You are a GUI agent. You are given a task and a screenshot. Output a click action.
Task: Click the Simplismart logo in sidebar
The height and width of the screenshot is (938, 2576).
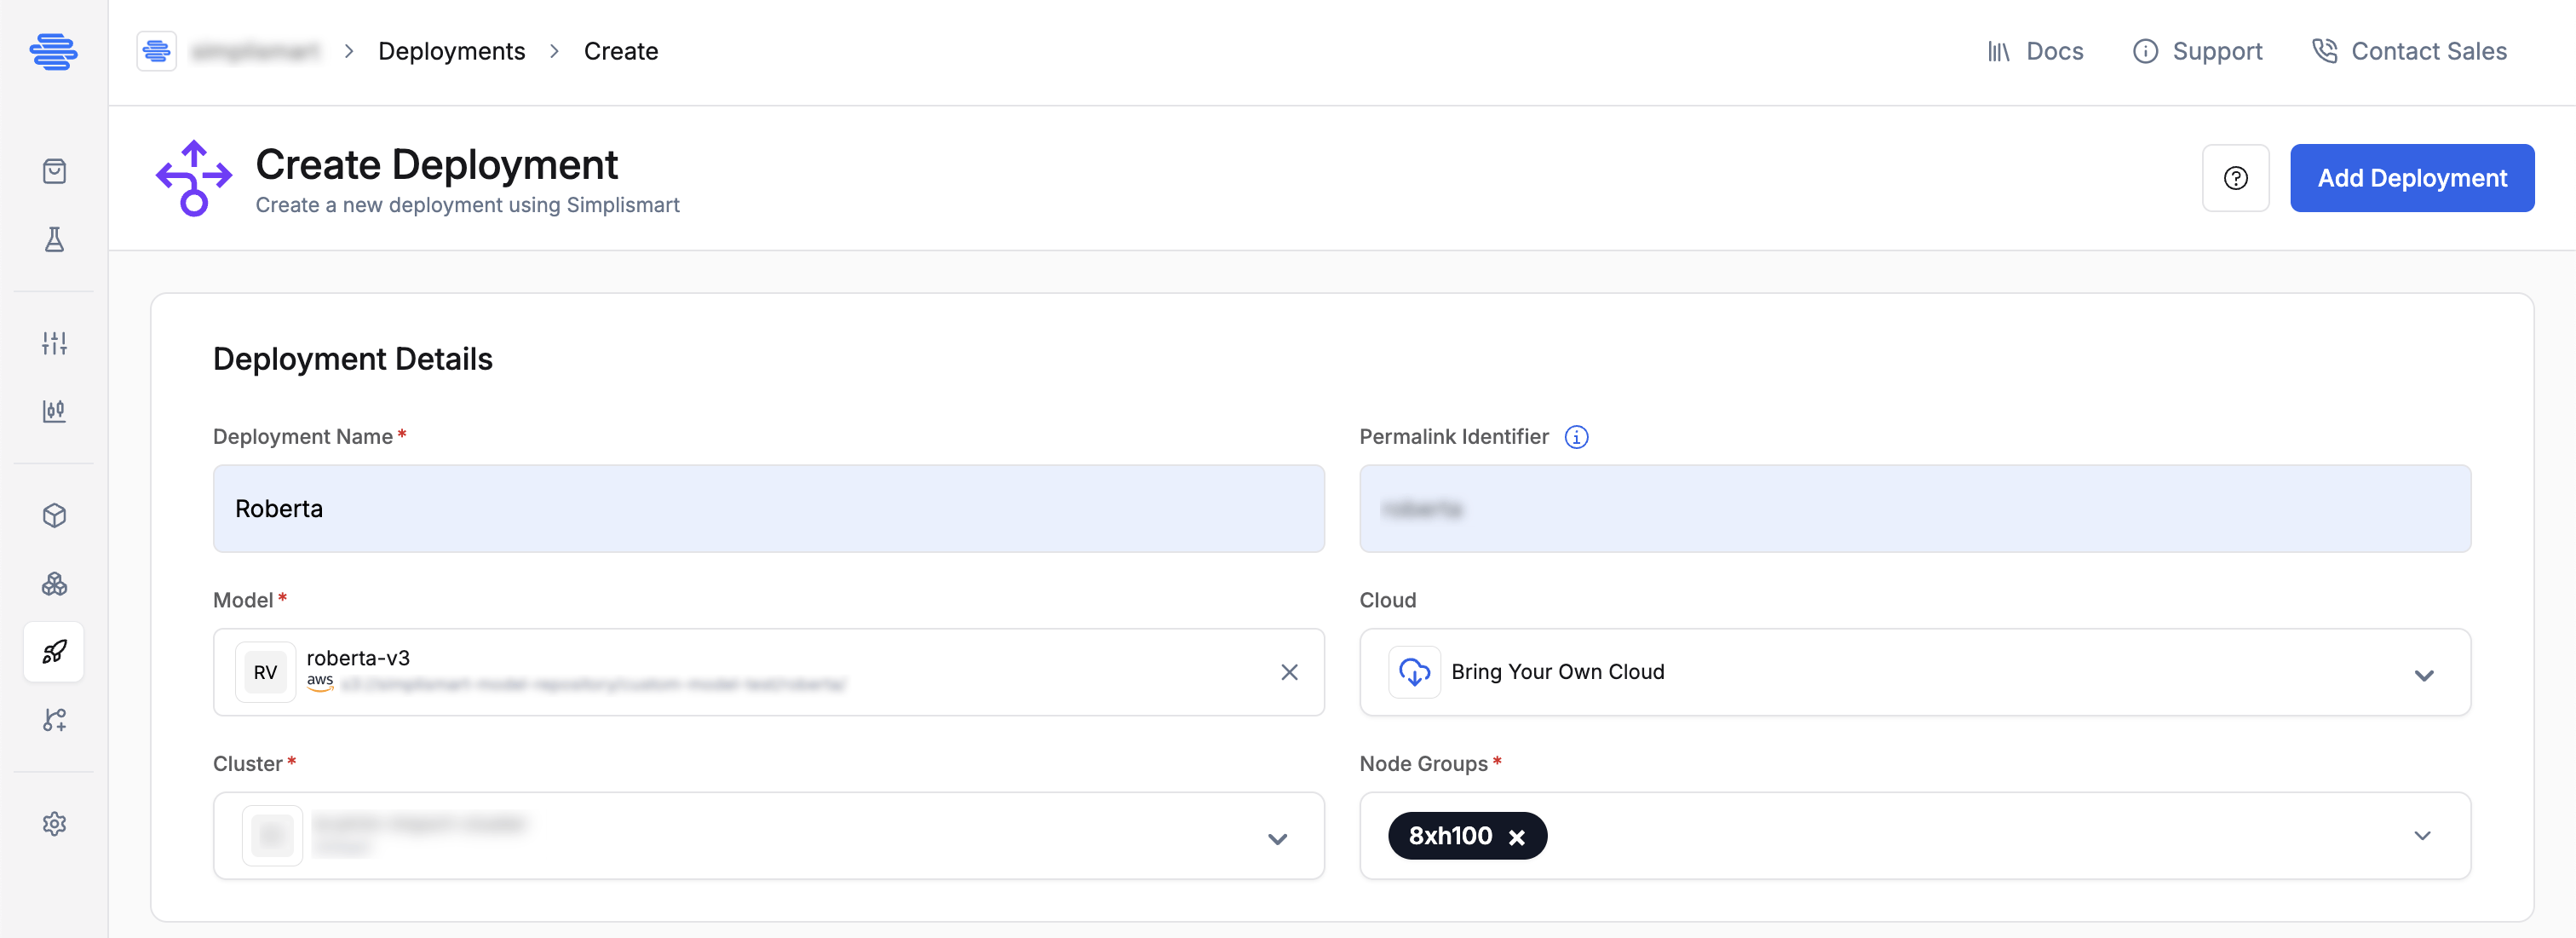coord(54,51)
